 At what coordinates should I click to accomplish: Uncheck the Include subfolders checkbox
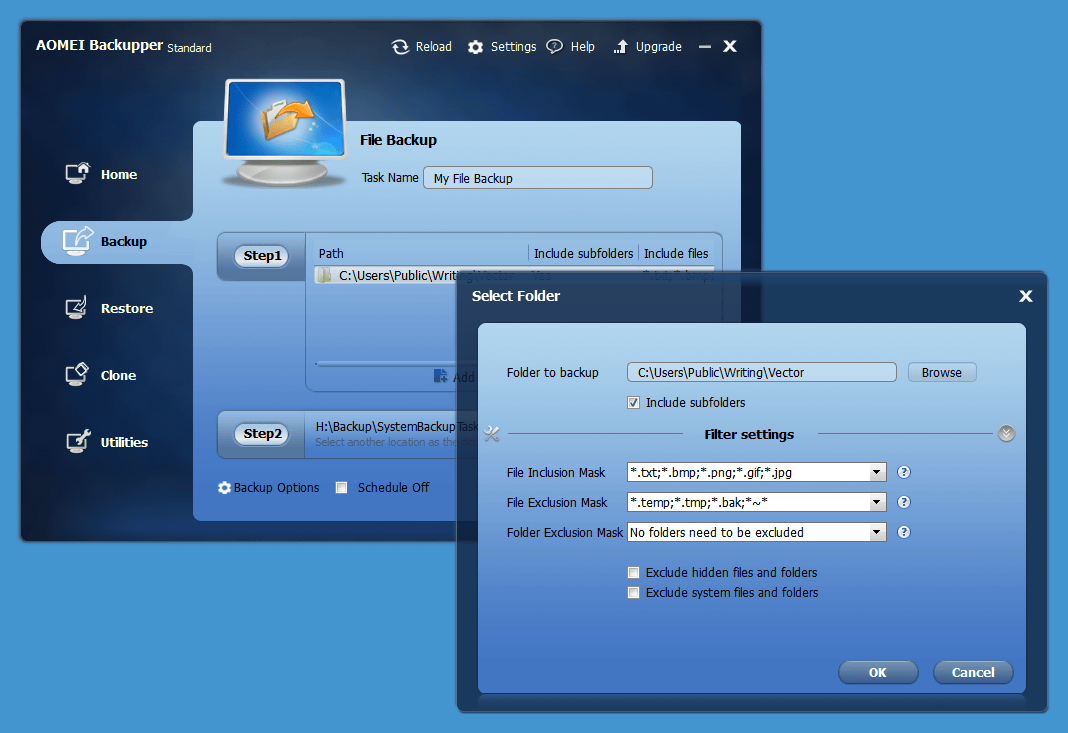(x=633, y=403)
